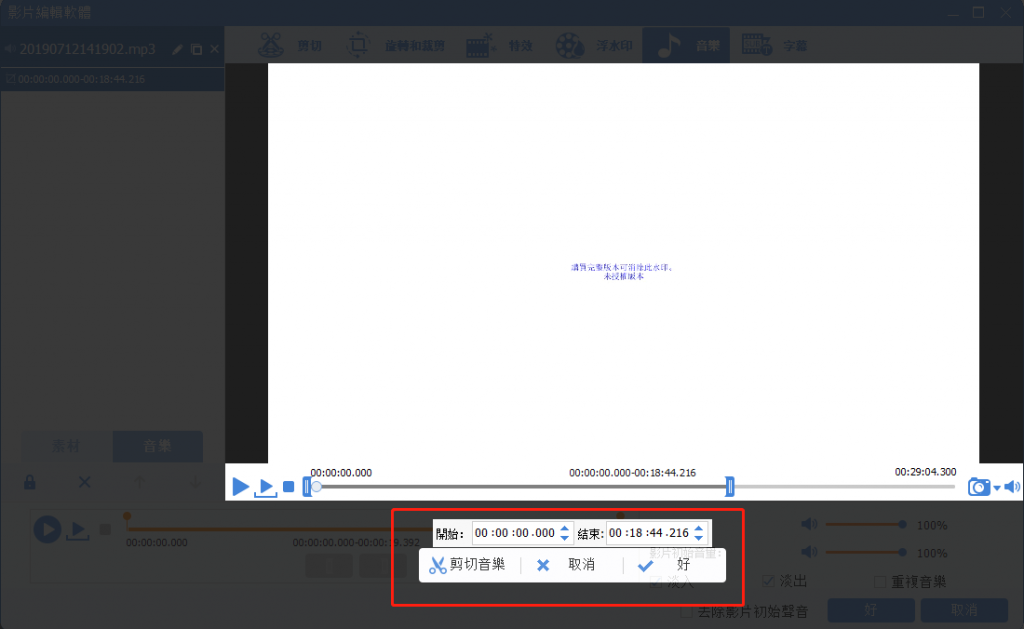Click the start marker on the music timeline
Screen dimensions: 1024x629
click(x=127, y=516)
